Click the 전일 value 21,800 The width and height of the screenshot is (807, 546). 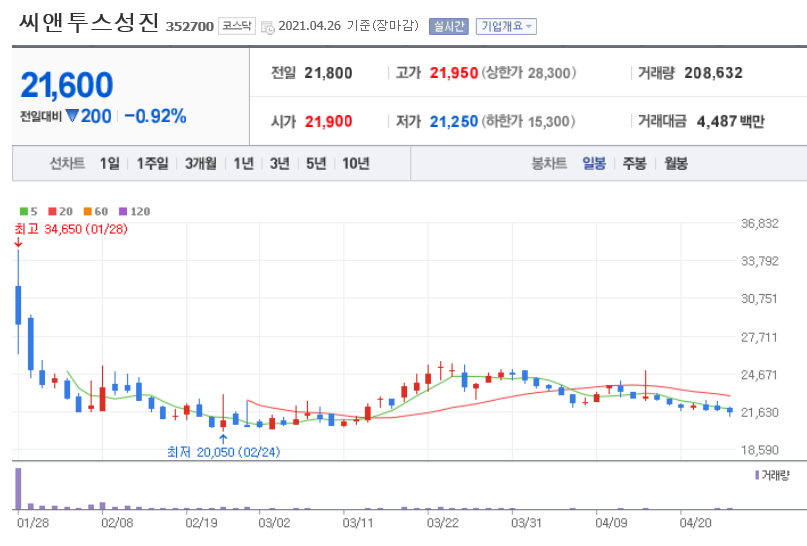coord(328,73)
